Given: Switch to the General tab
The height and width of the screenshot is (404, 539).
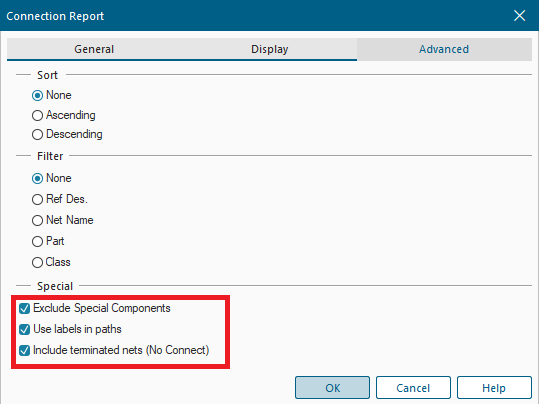Looking at the screenshot, I should coord(94,49).
